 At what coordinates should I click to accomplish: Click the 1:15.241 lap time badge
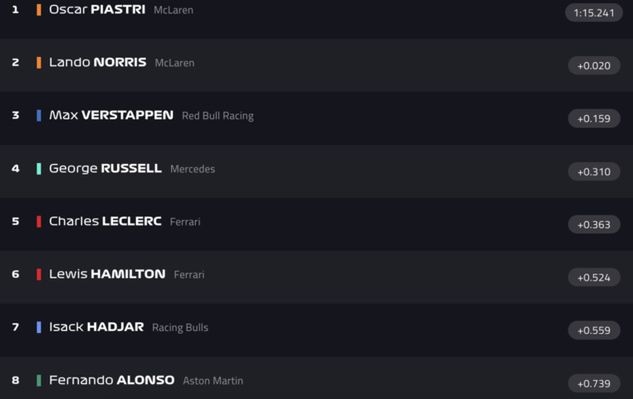[x=594, y=13]
